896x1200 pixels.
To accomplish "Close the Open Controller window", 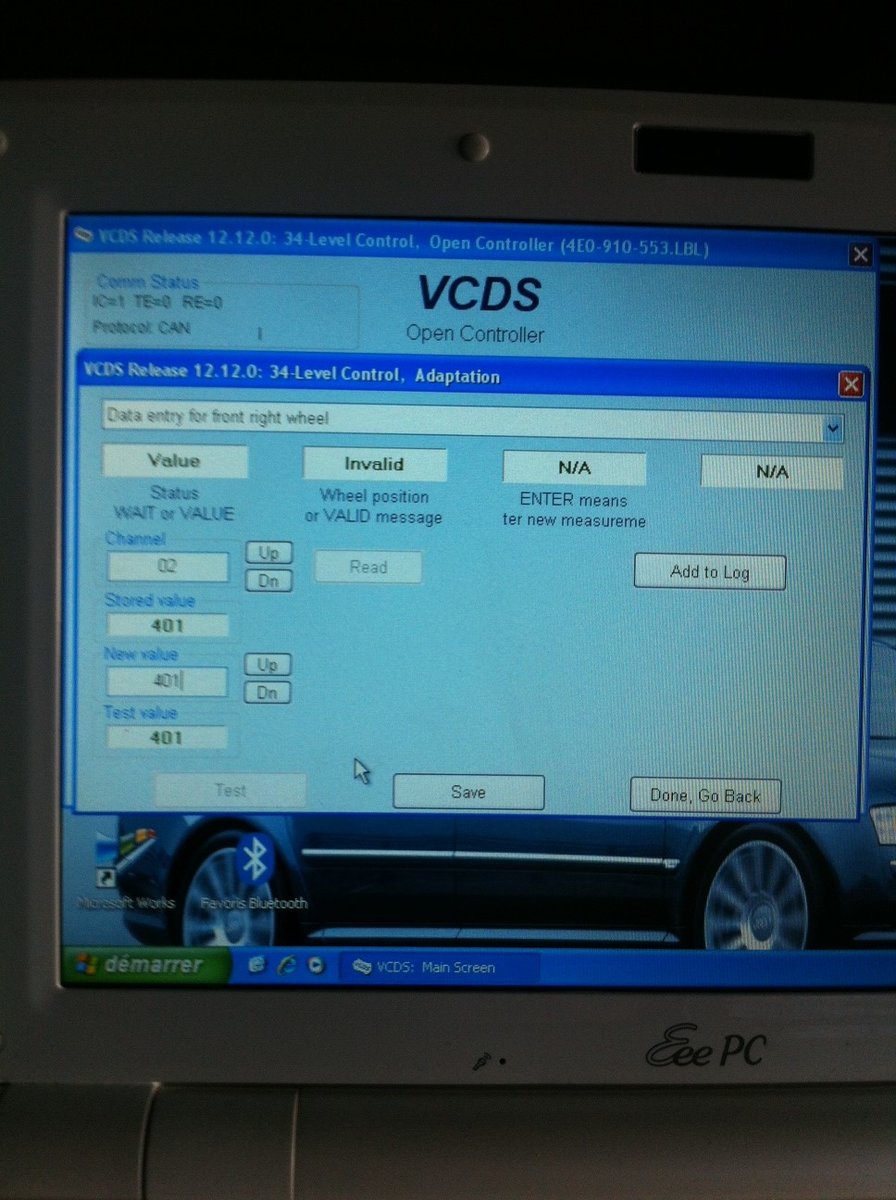I will (860, 255).
